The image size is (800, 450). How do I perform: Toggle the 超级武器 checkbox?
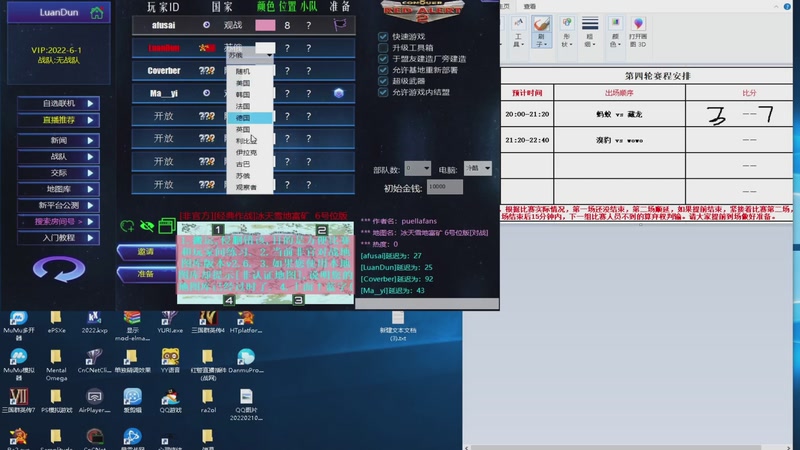coord(383,81)
